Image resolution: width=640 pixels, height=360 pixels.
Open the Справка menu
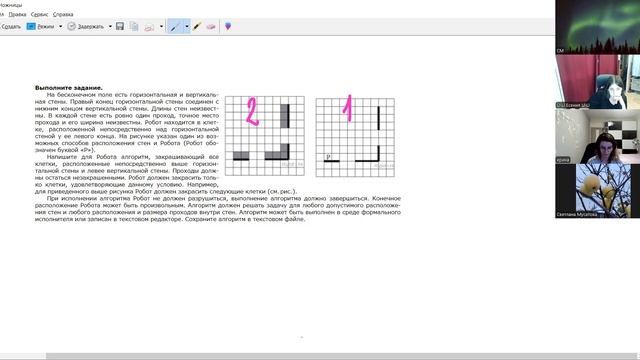(x=63, y=14)
